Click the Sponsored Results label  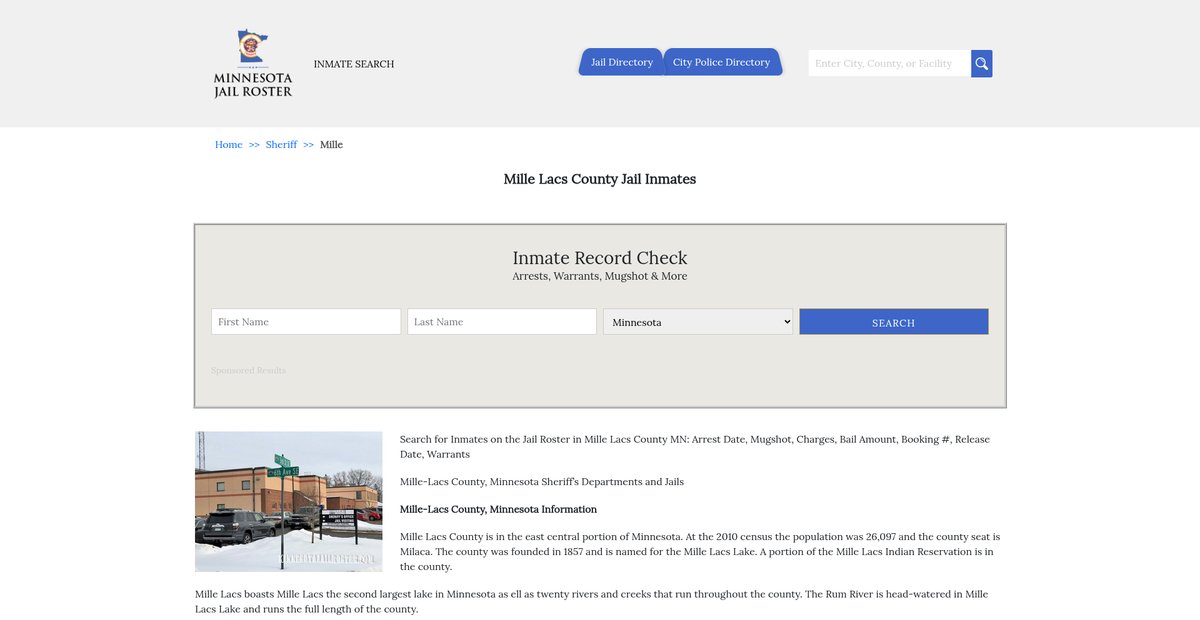(248, 371)
